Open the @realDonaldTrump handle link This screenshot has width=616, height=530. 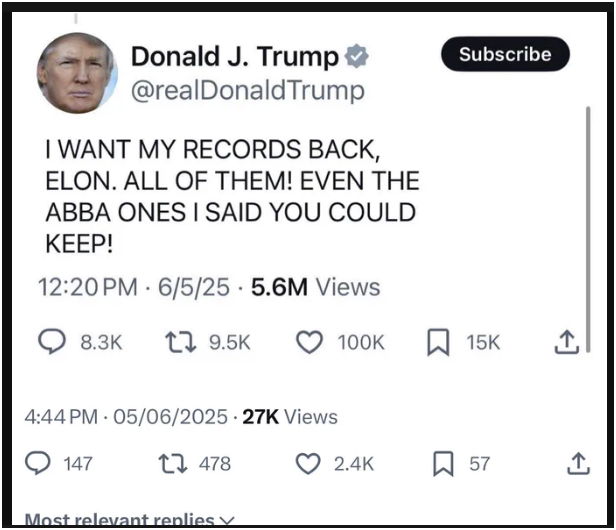pyautogui.click(x=248, y=91)
